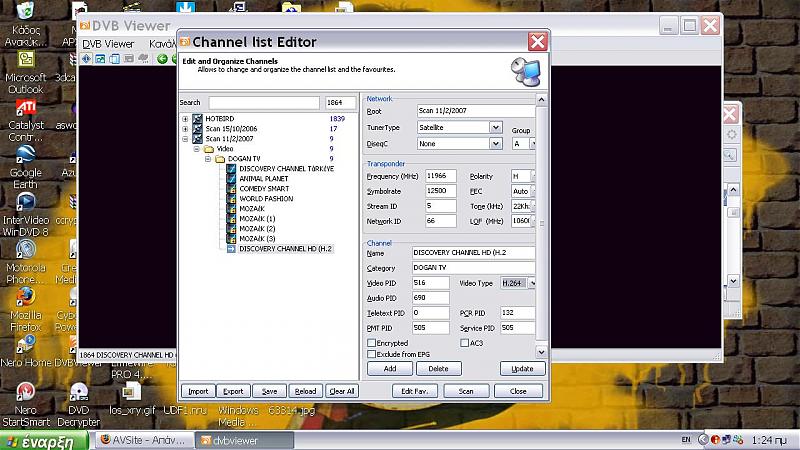Open the DiseqC dropdown
The image size is (800, 450).
[x=495, y=144]
